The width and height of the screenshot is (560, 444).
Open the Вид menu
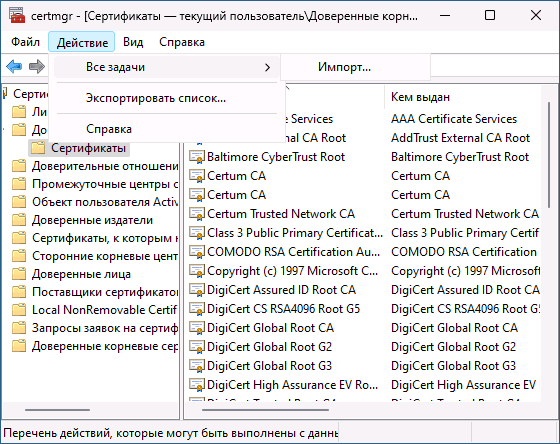coord(133,42)
